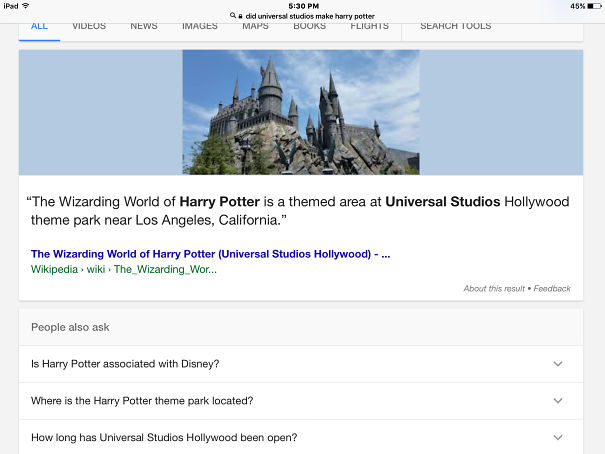Switch to the VIDEOS tab

89,26
